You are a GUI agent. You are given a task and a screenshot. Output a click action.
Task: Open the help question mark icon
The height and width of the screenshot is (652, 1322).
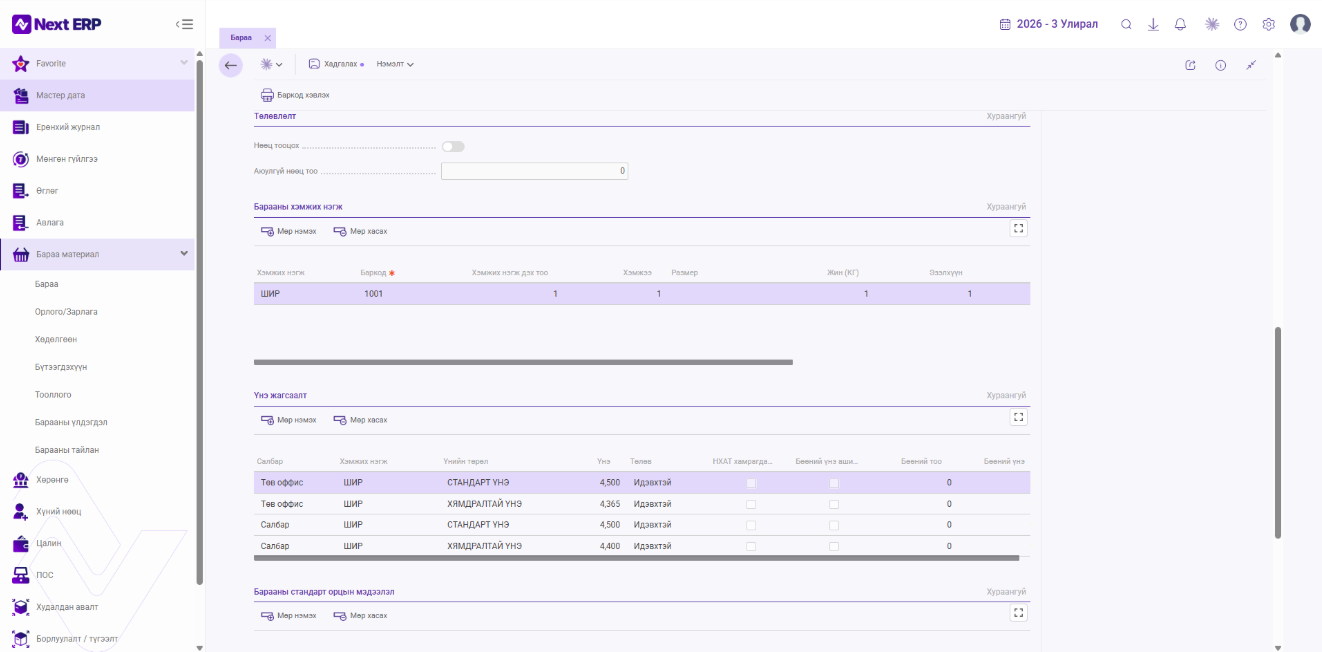[1240, 24]
